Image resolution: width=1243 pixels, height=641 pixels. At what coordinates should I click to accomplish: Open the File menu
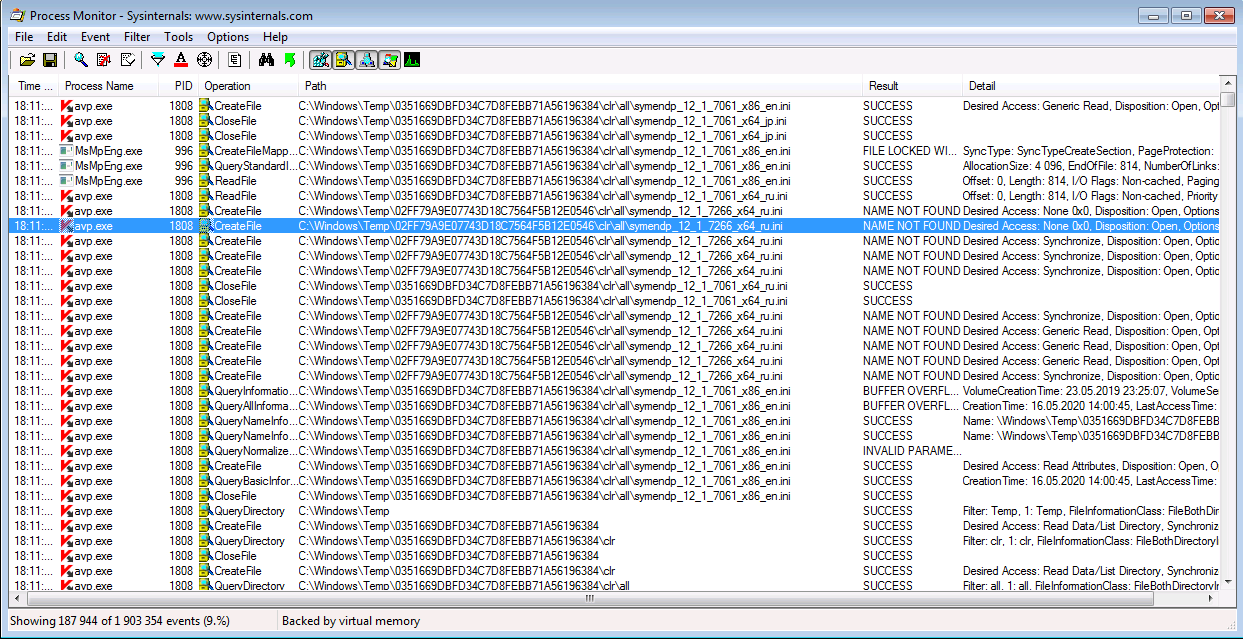click(x=24, y=37)
